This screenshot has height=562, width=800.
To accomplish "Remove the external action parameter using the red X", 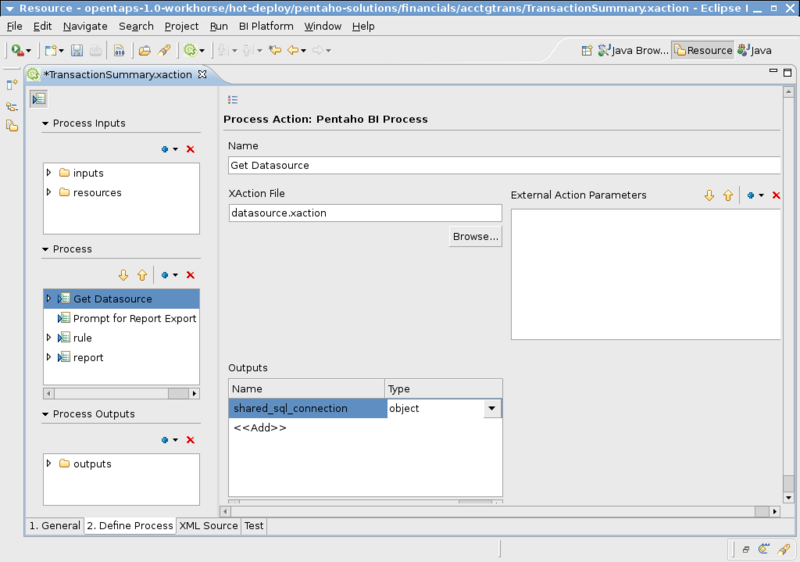I will (x=776, y=195).
